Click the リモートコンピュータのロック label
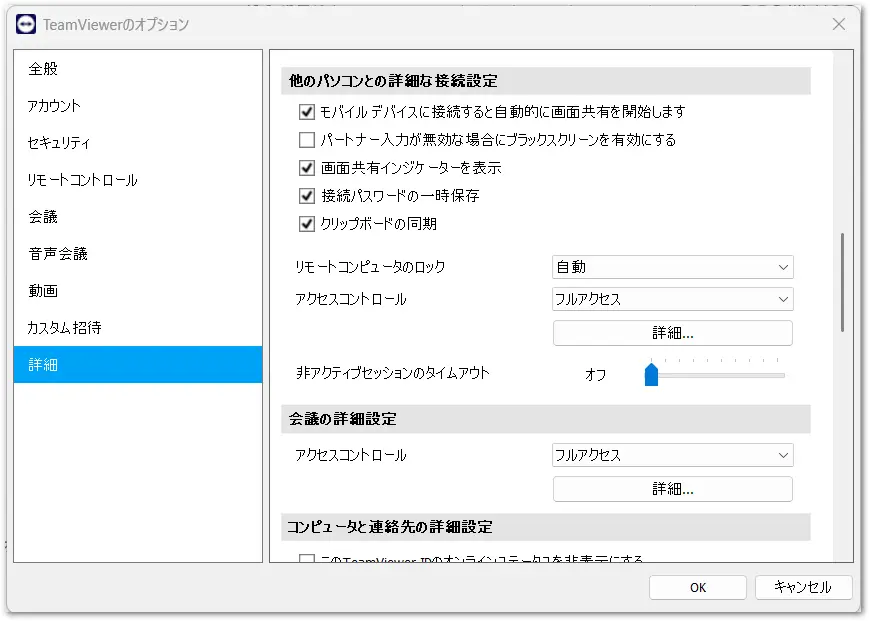870x621 pixels. point(370,267)
